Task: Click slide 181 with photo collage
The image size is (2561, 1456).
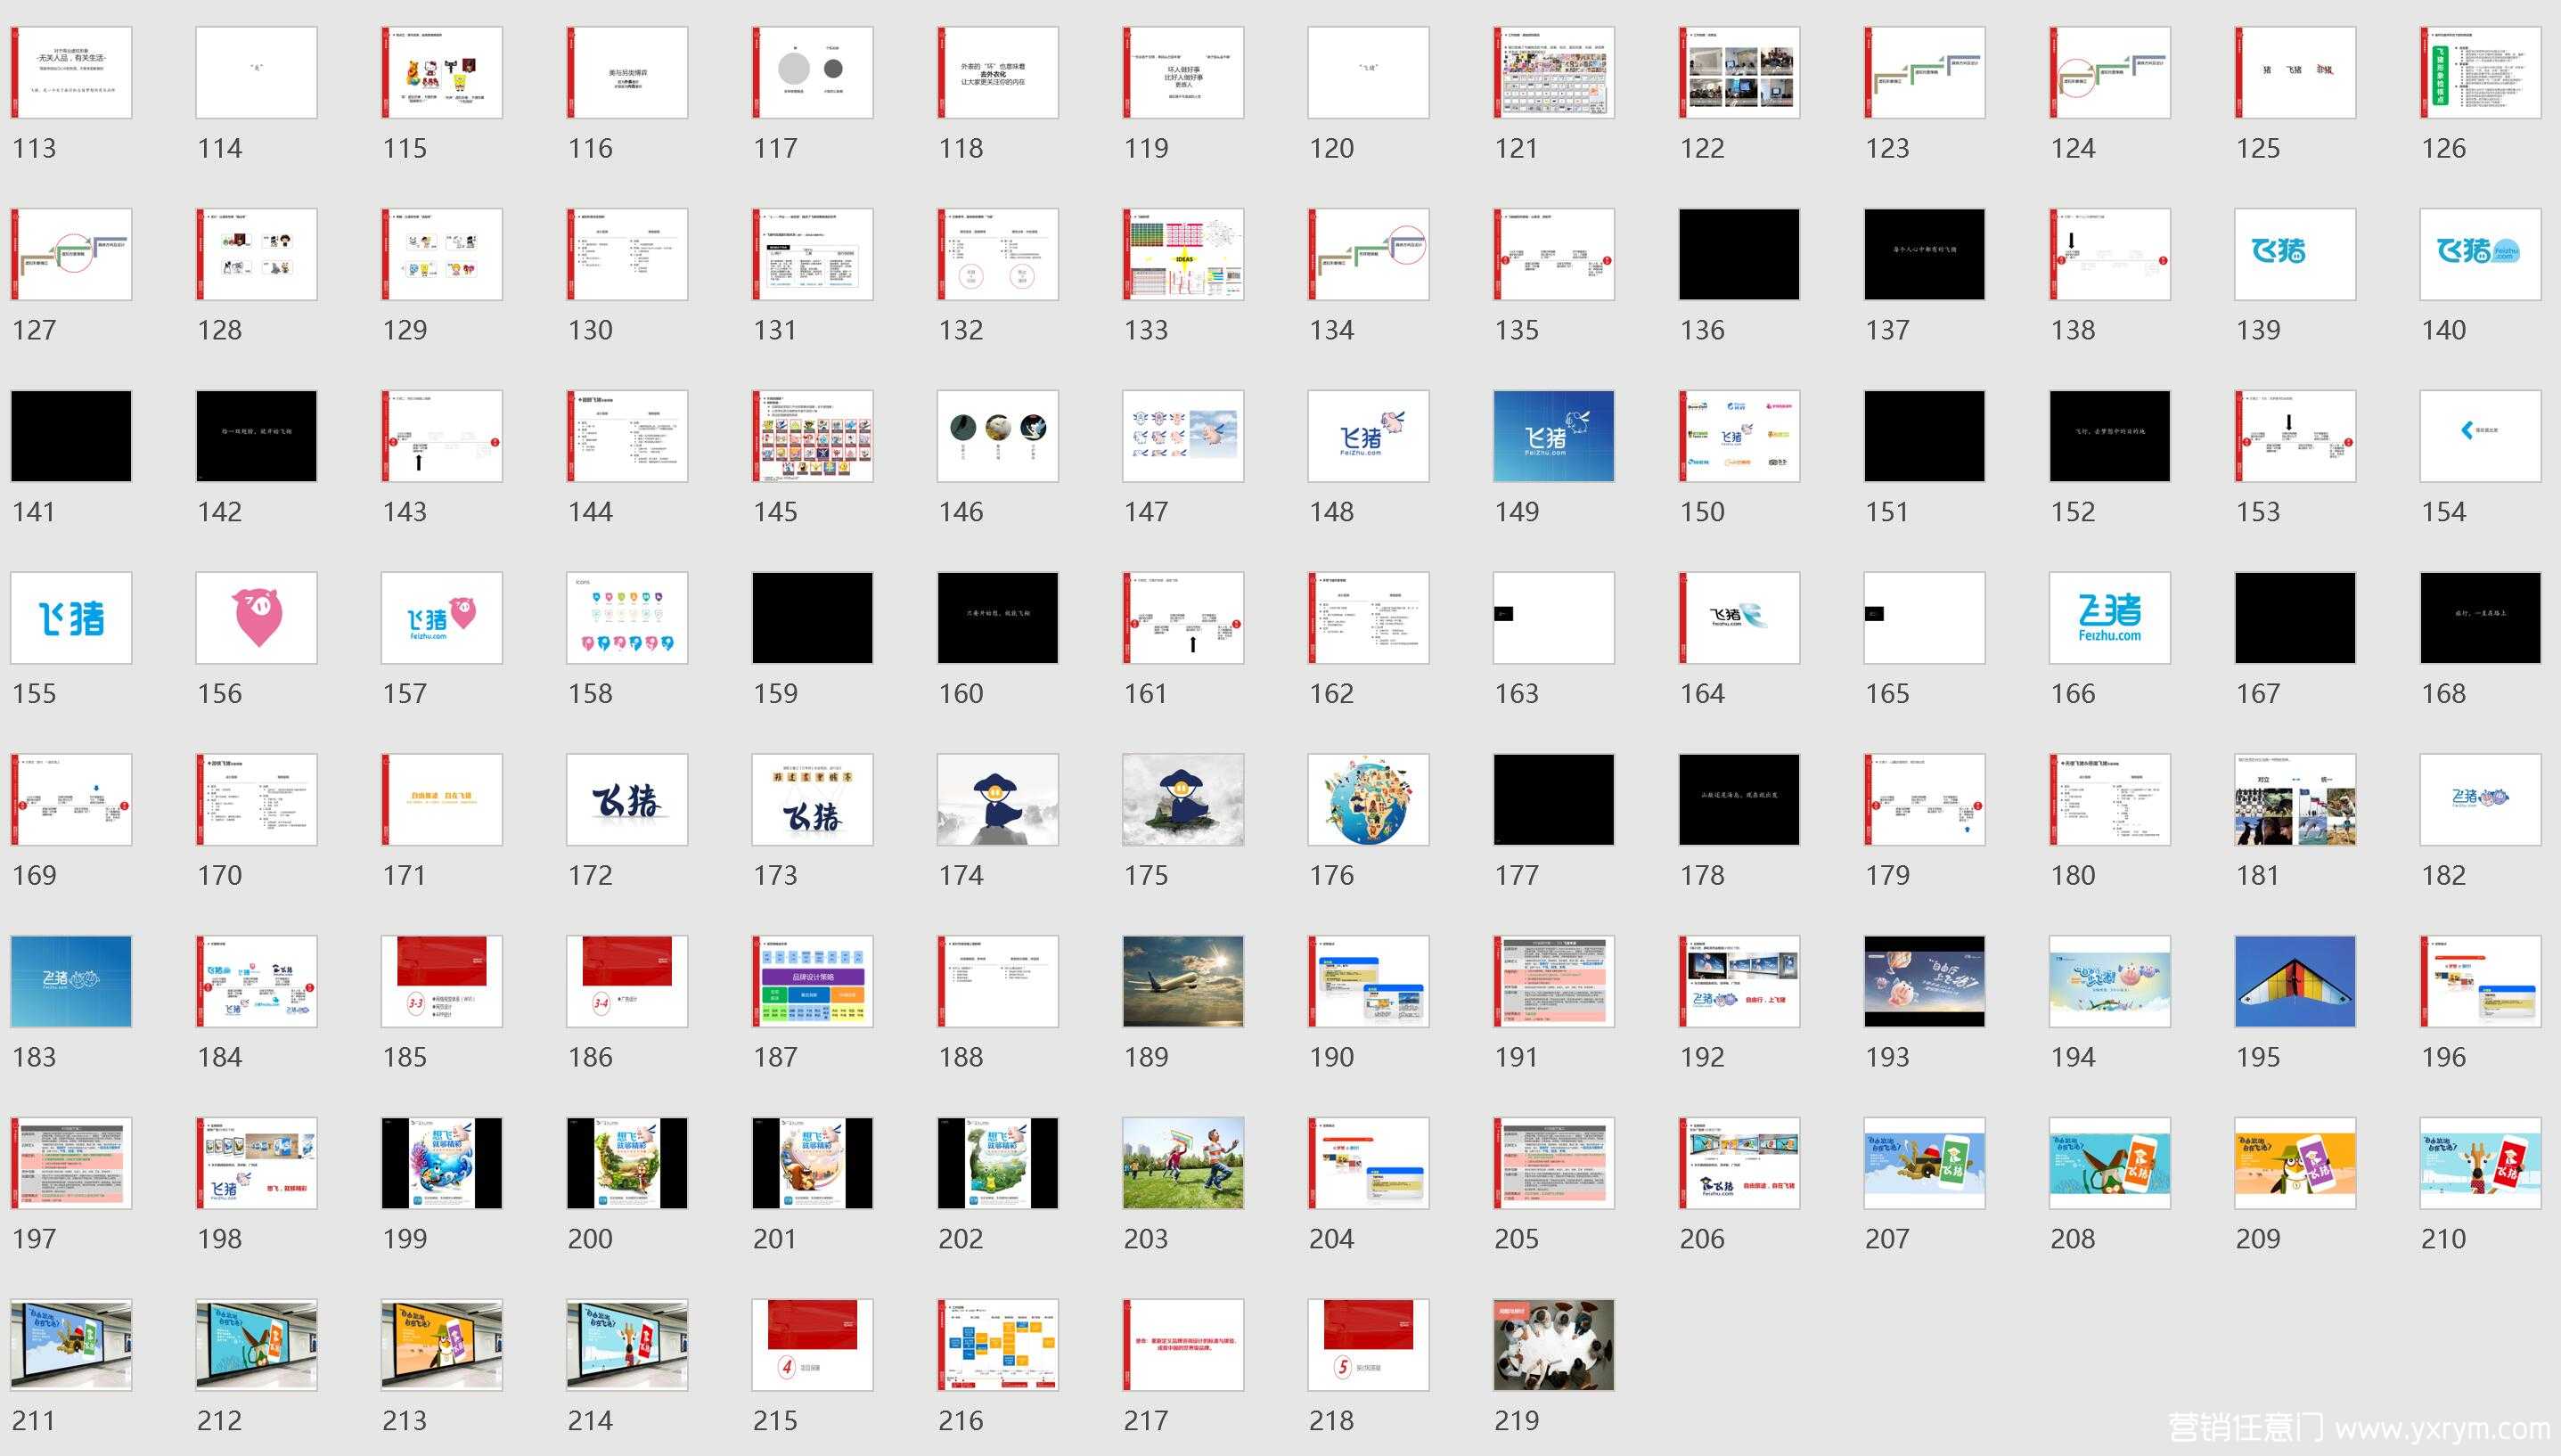Action: (x=2295, y=800)
